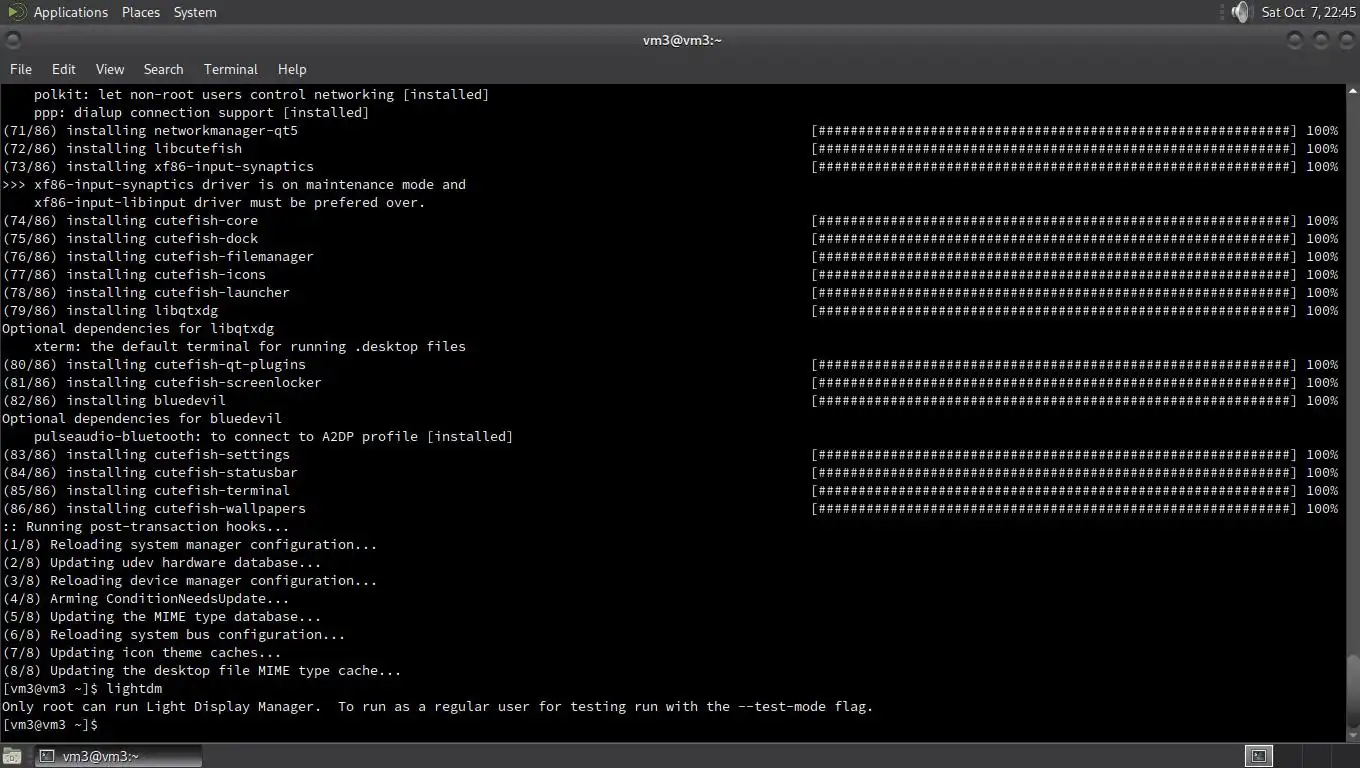Maximize the vm3@vm3:~ terminal window
The image size is (1360, 768).
pos(1321,40)
